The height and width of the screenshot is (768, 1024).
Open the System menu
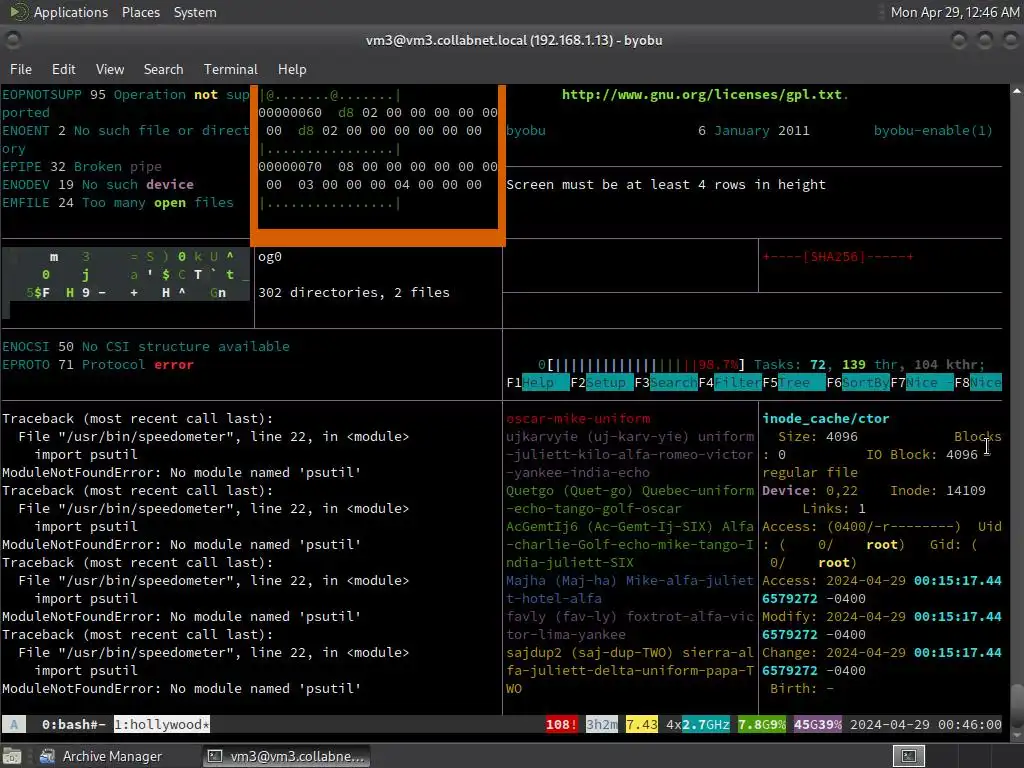[195, 12]
